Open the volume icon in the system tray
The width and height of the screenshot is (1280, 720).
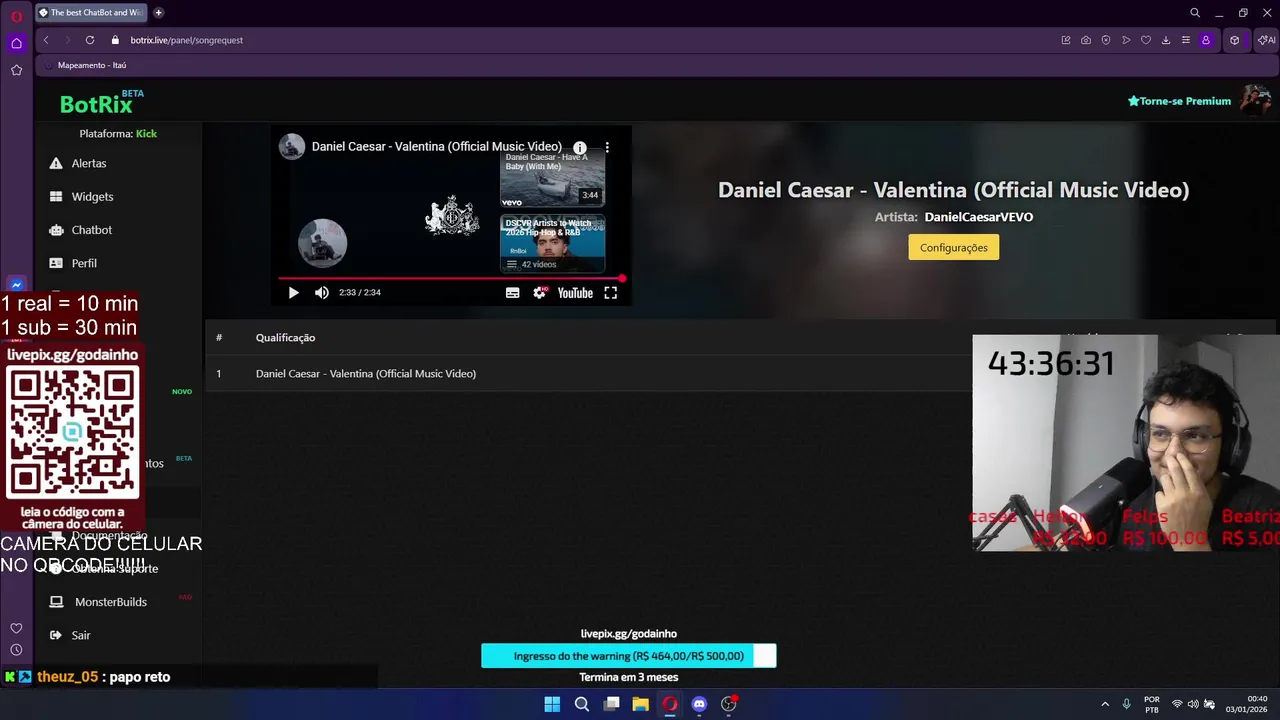pyautogui.click(x=1193, y=704)
